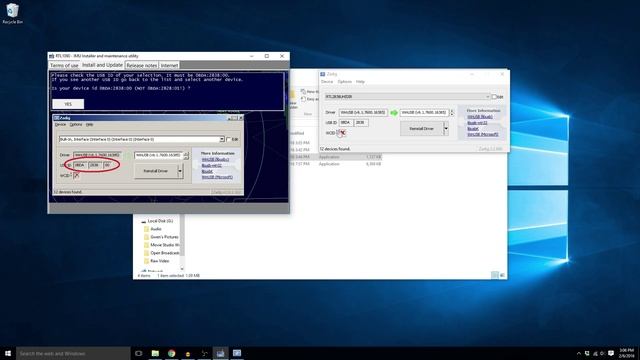Viewport: 640px width, 360px height.
Task: Open Task View from the taskbar
Action: tap(139, 353)
